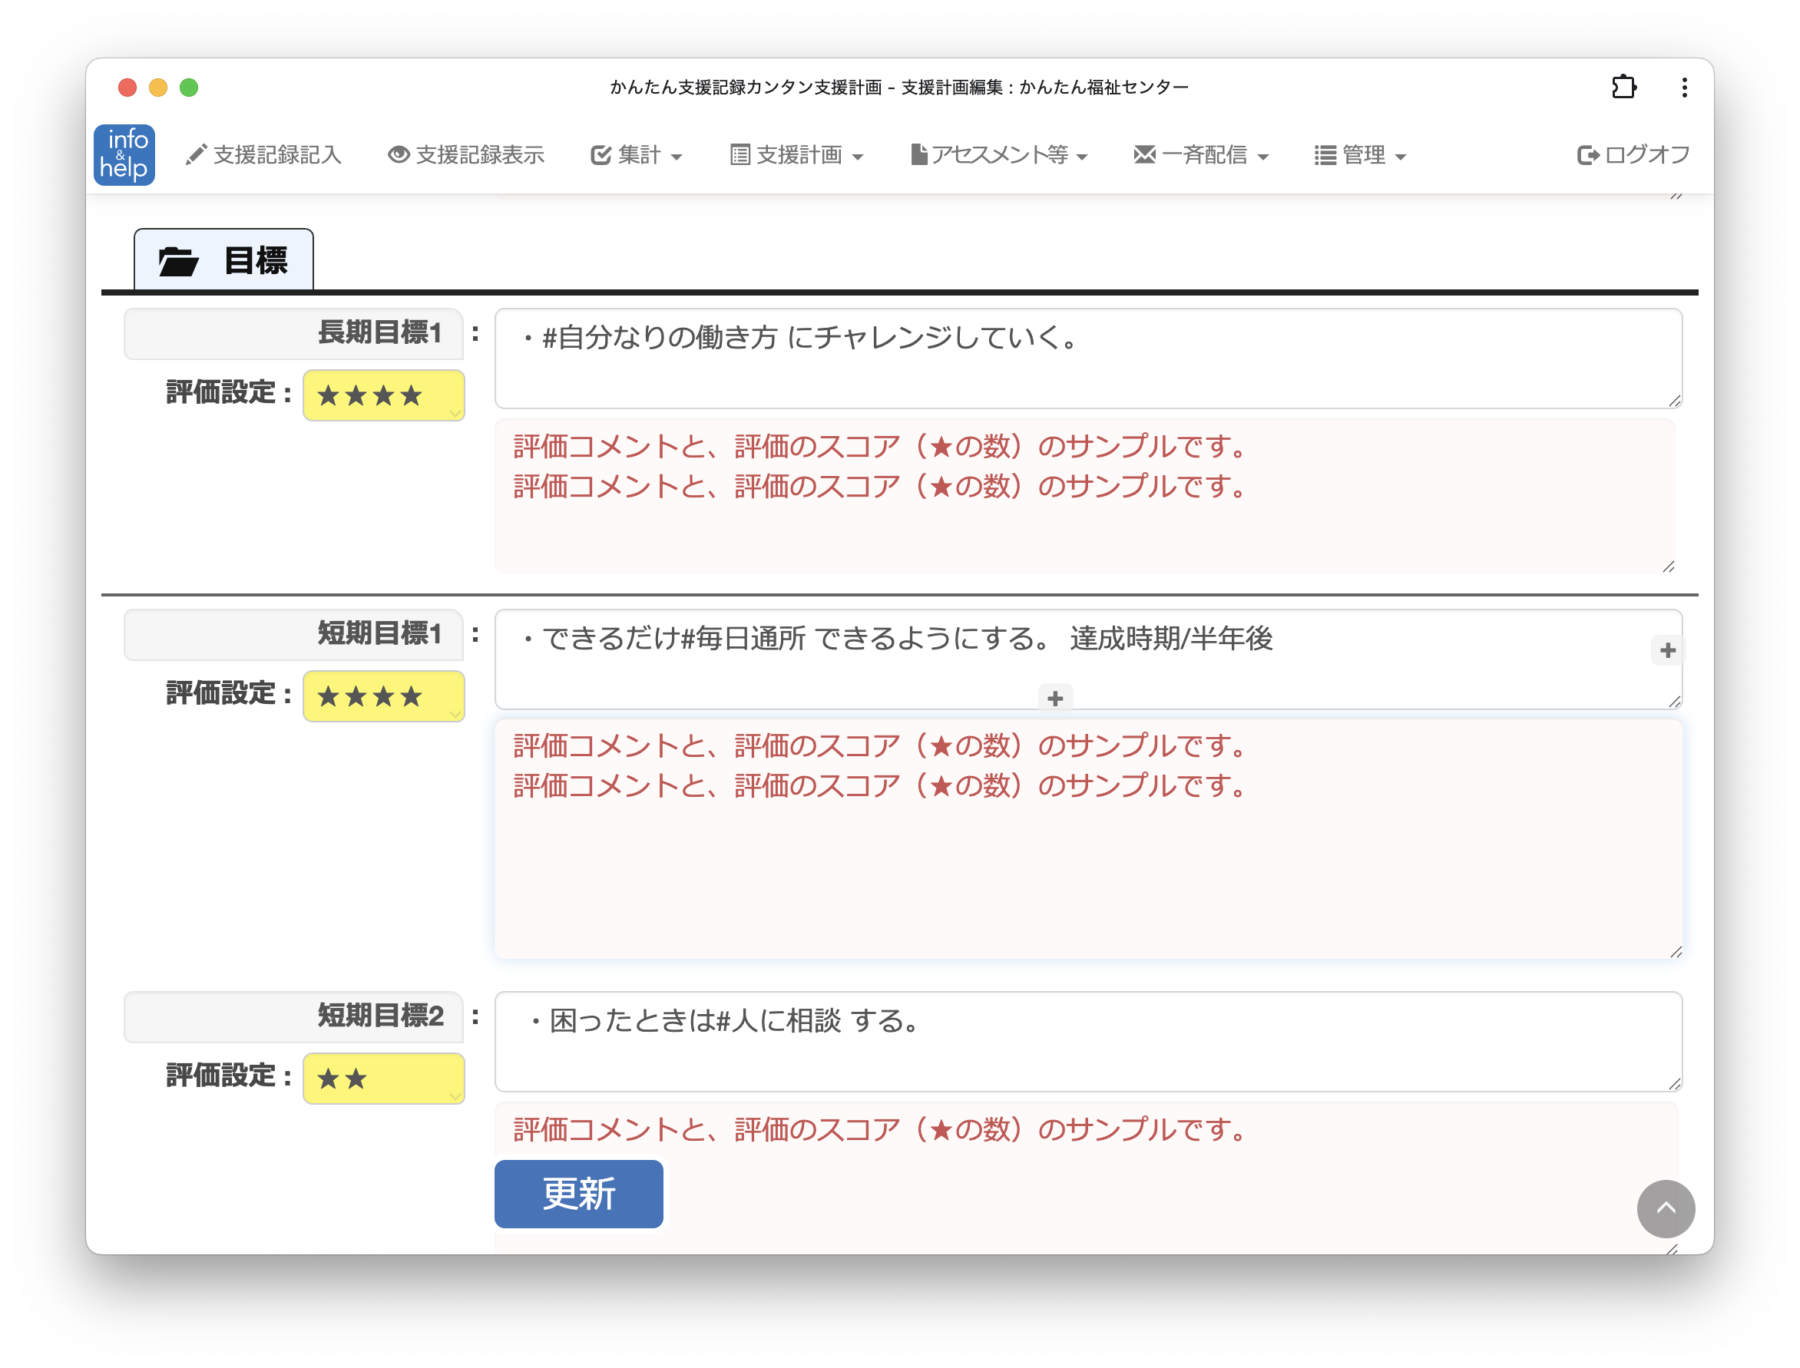The height and width of the screenshot is (1368, 1800).
Task: Expand the アセスメント等 dropdown menu
Action: pos(999,155)
